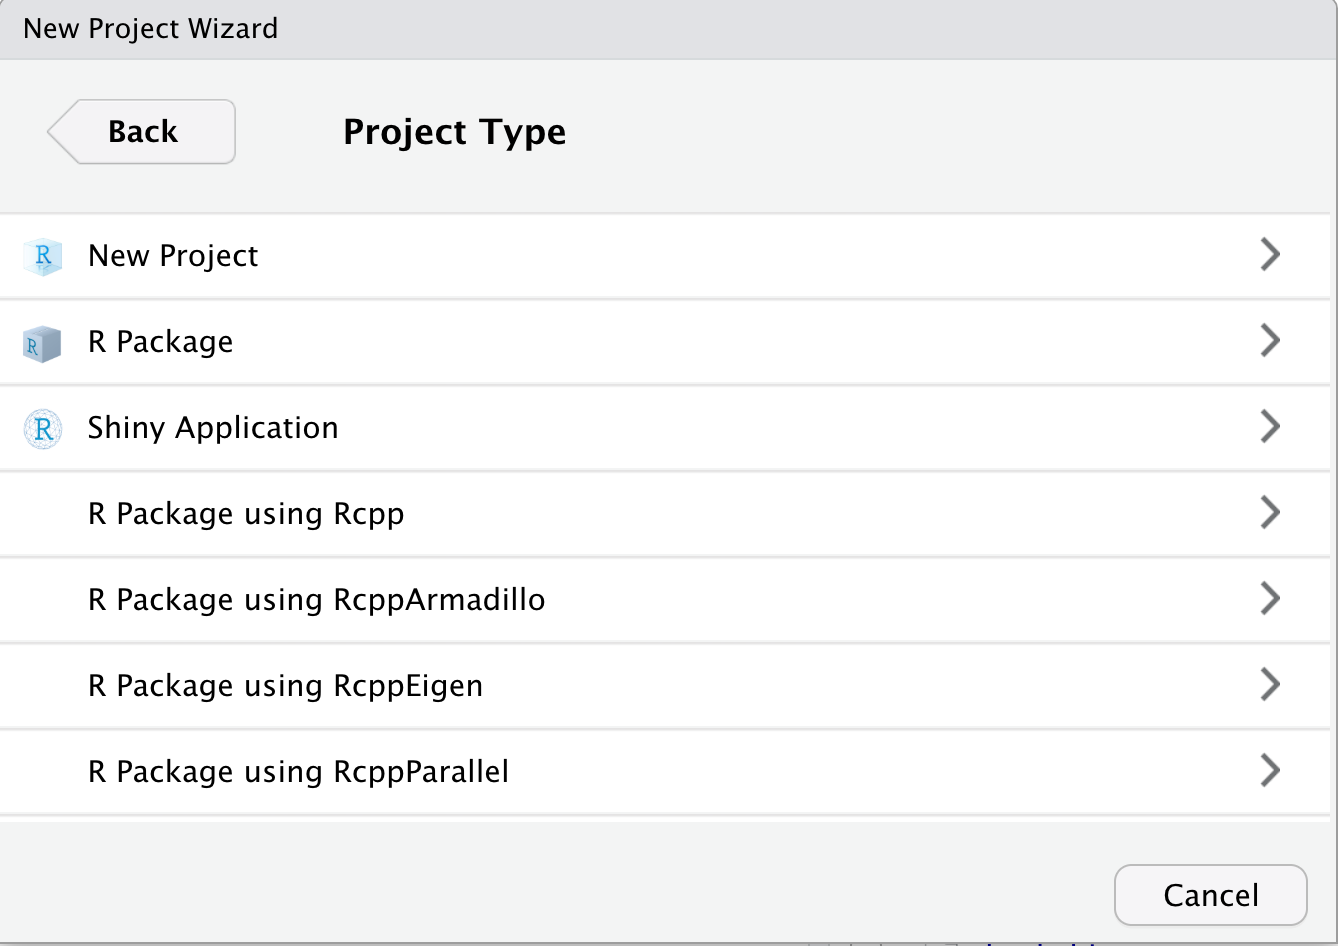
Task: Select R Package using RcppParallel
Action: point(665,772)
